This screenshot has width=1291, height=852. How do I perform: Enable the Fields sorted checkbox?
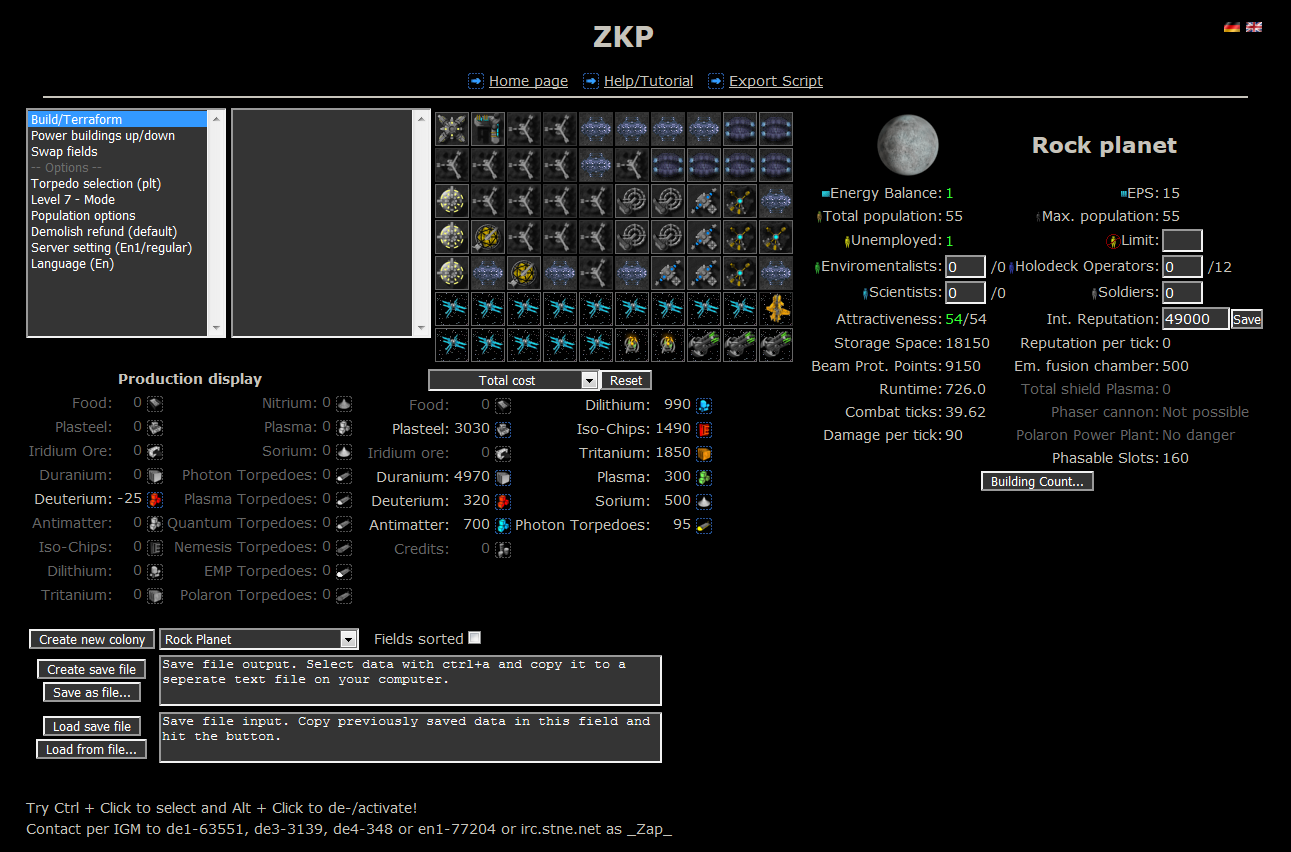[x=475, y=638]
